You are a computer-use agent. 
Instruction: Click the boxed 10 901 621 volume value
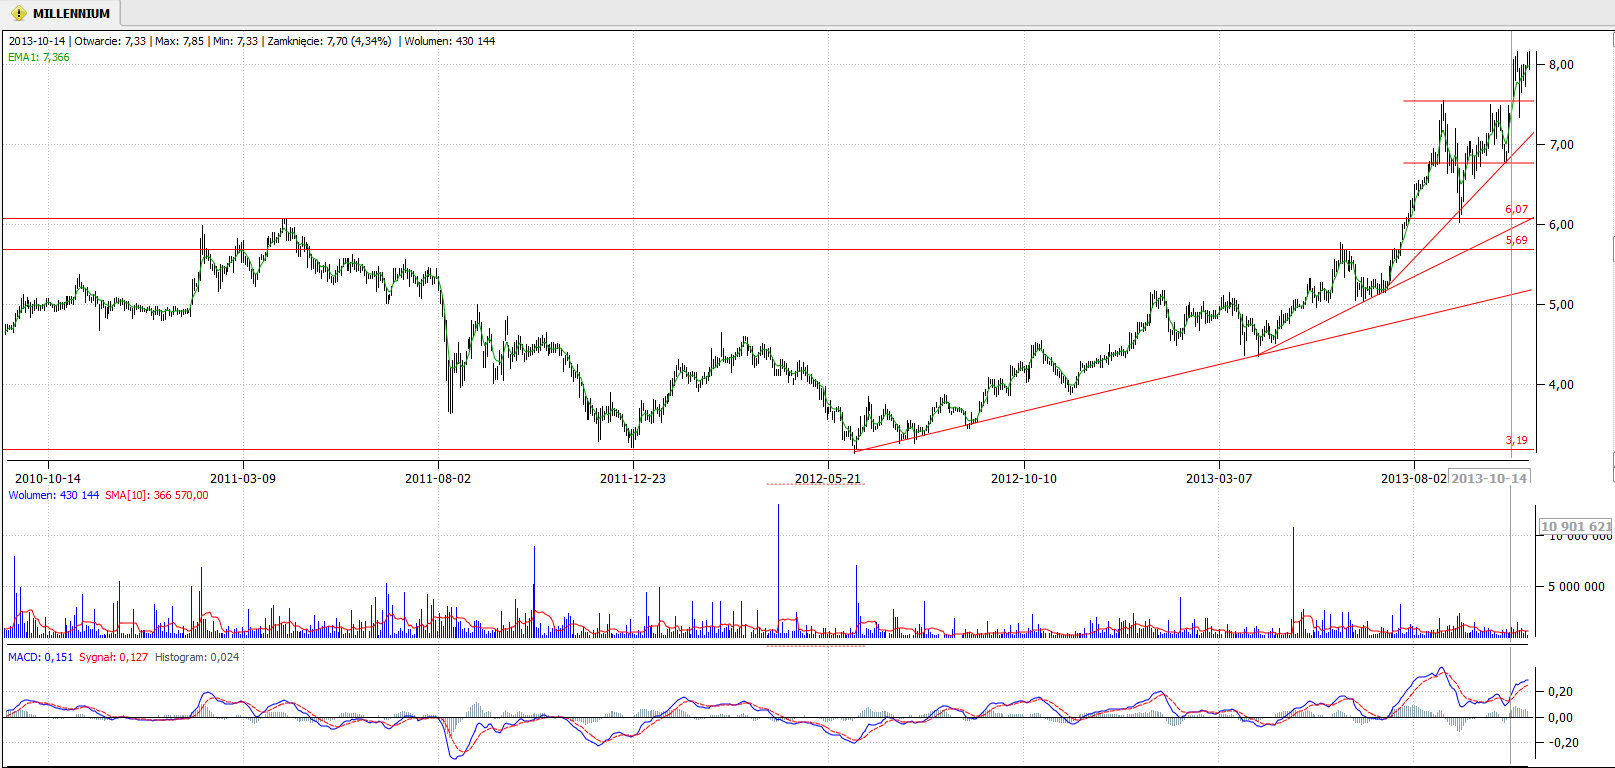[1576, 526]
